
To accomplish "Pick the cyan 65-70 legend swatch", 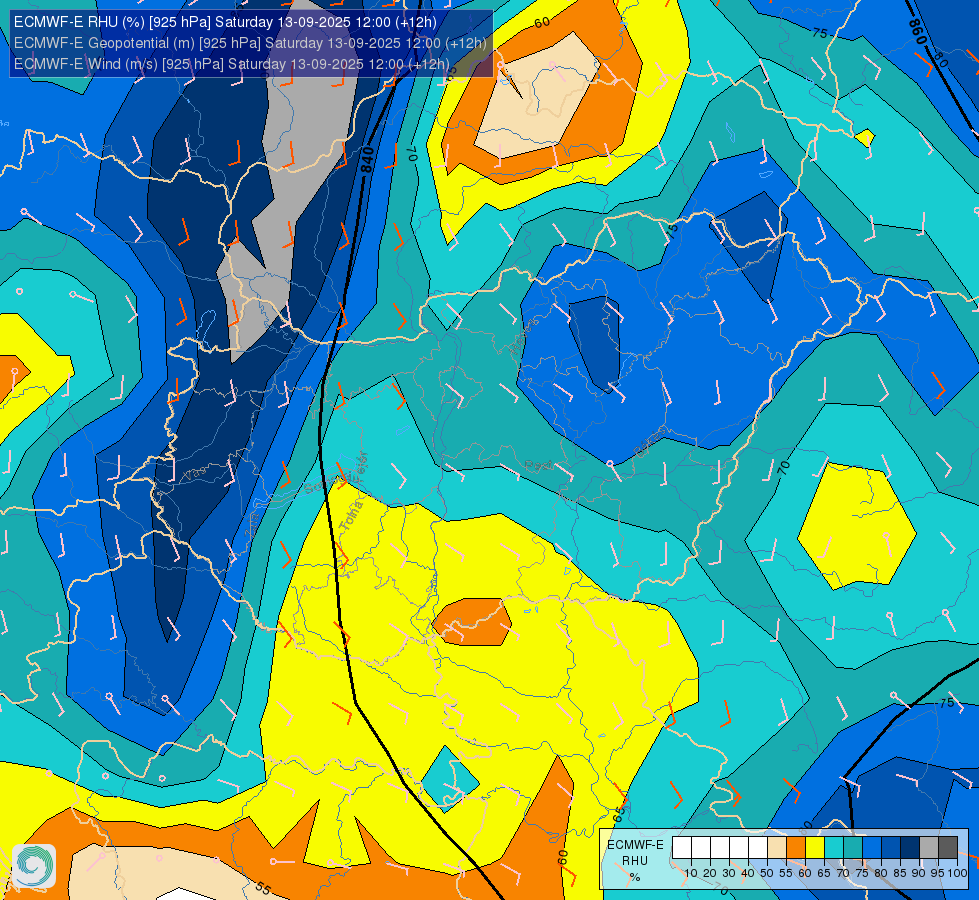I will (x=834, y=848).
